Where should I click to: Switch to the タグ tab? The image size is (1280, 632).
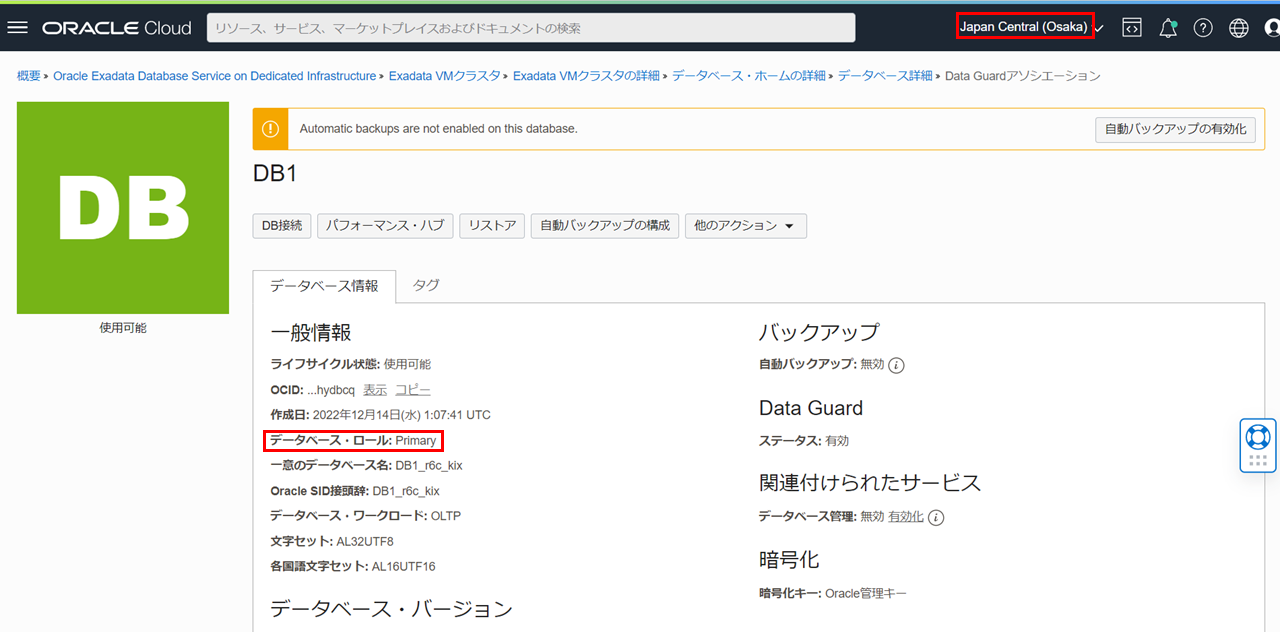426,285
